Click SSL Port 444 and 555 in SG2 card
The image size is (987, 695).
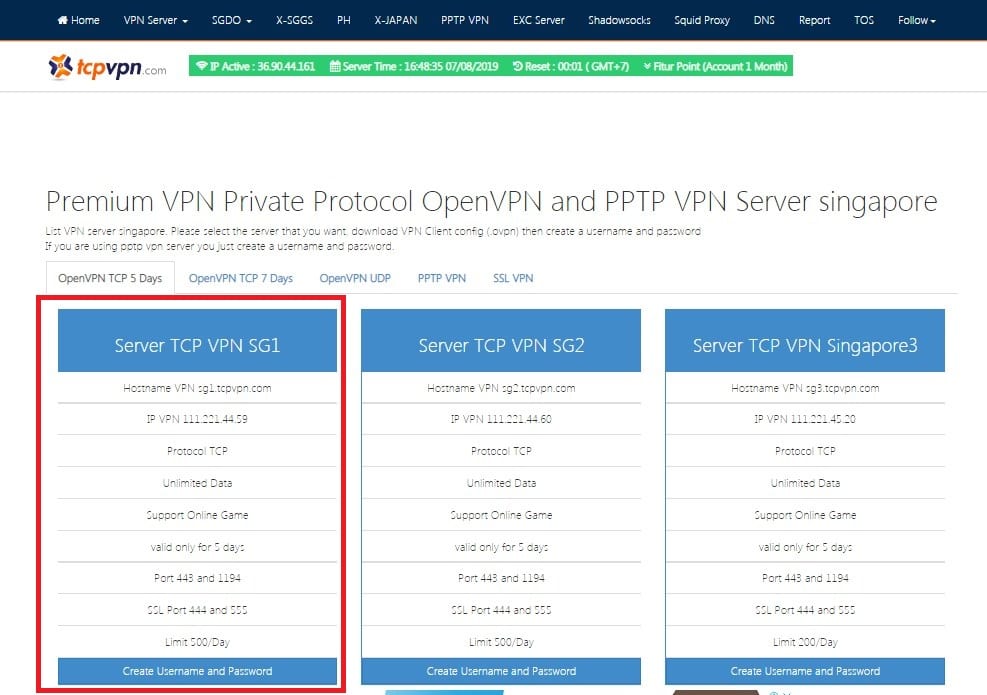tap(501, 610)
